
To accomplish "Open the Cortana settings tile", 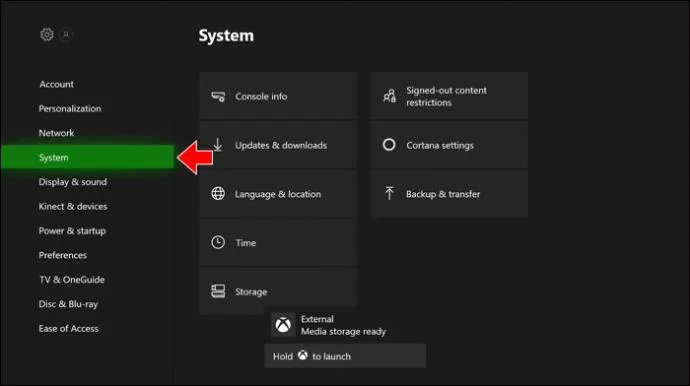I will [449, 145].
